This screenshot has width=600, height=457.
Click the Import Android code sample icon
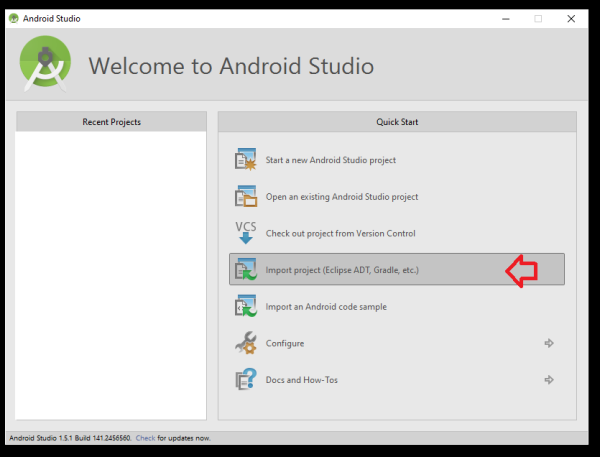click(x=246, y=307)
